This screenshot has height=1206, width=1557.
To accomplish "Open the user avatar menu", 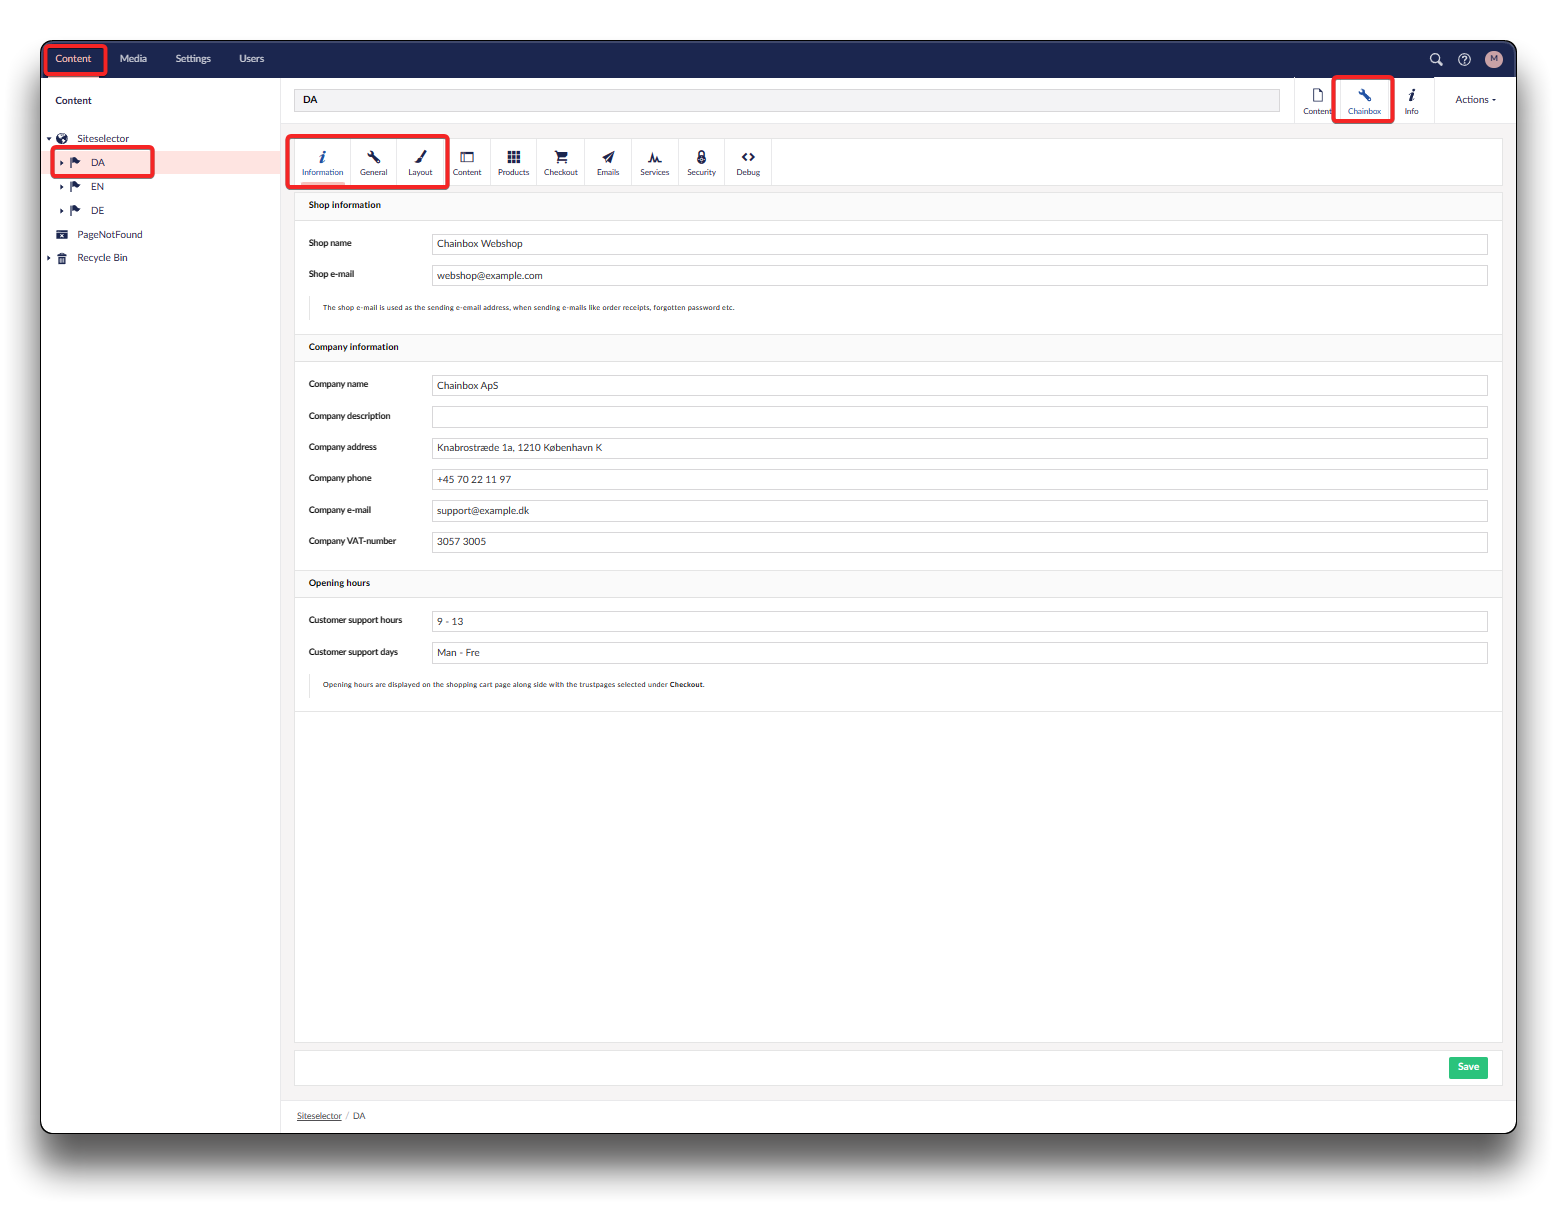I will point(1493,59).
